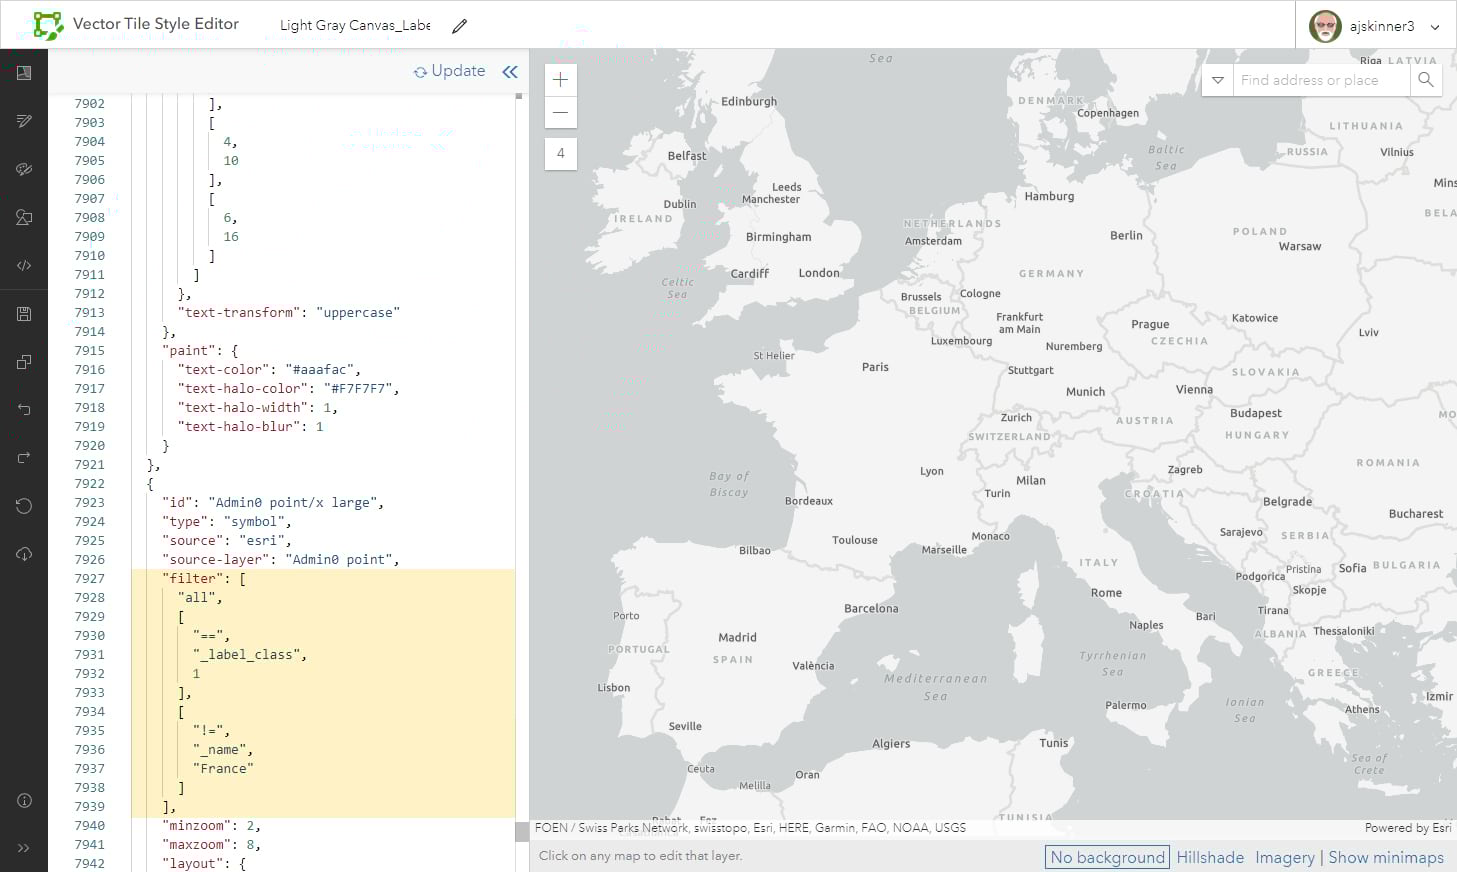Toggle Show minimaps

point(1386,857)
